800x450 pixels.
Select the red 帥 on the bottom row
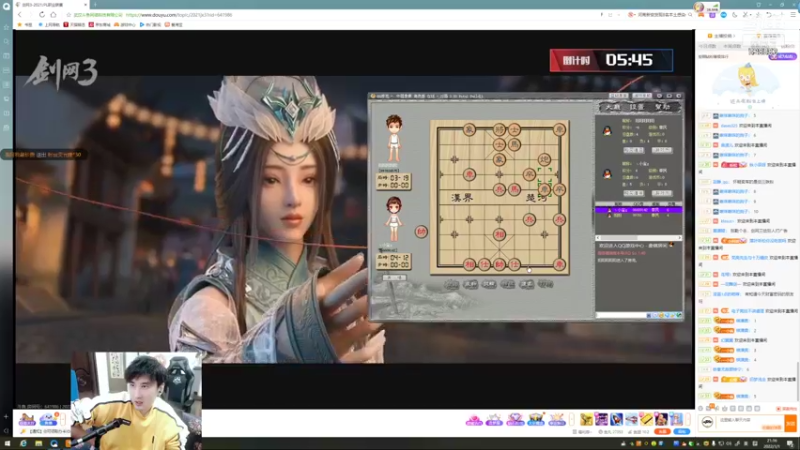[x=499, y=264]
